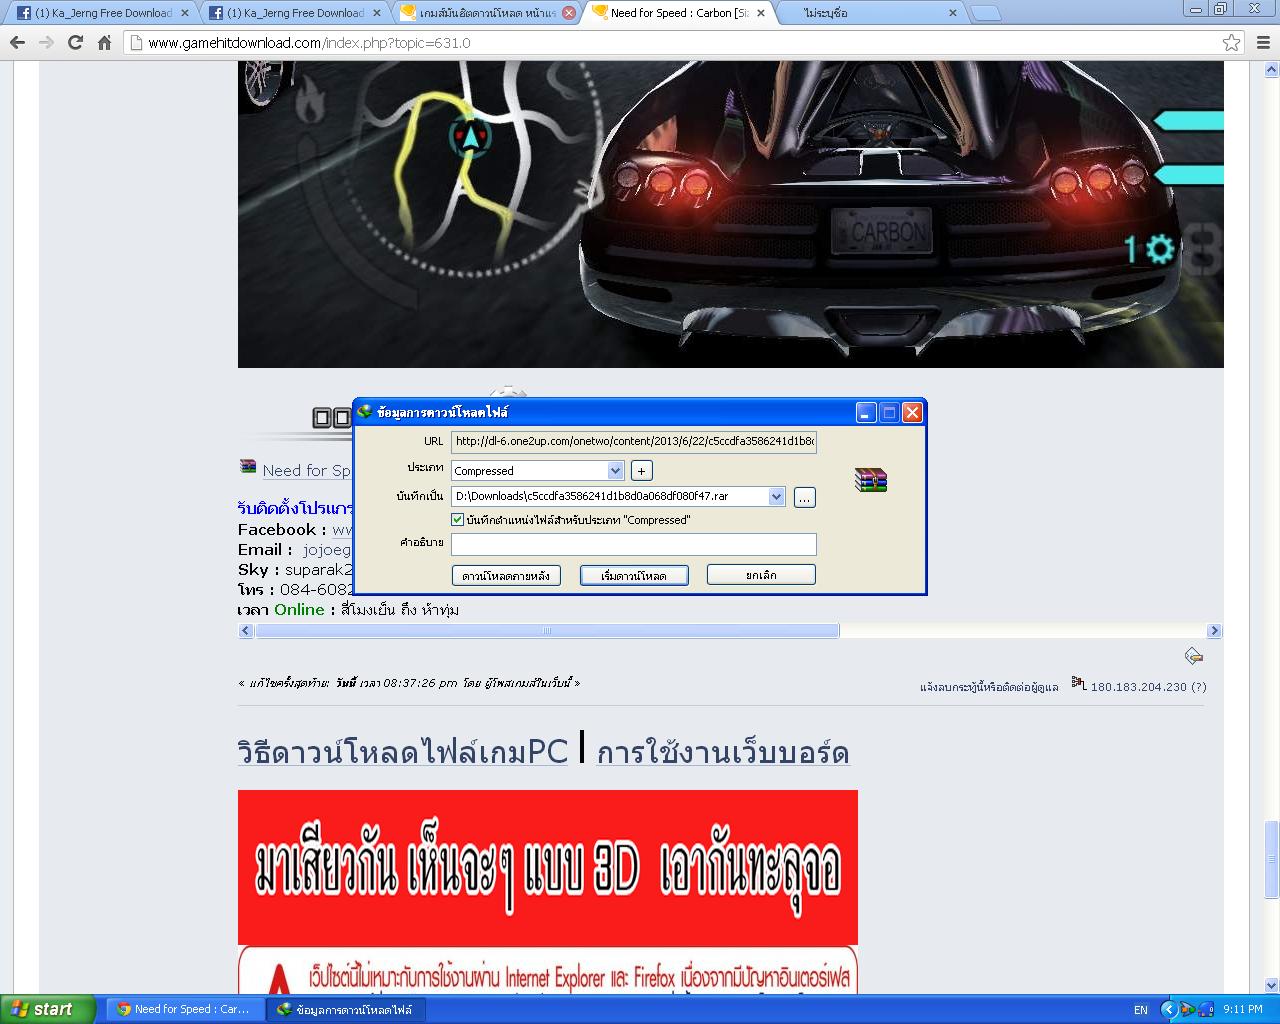
Task: Open the network monitor tray icon
Action: point(1205,1009)
